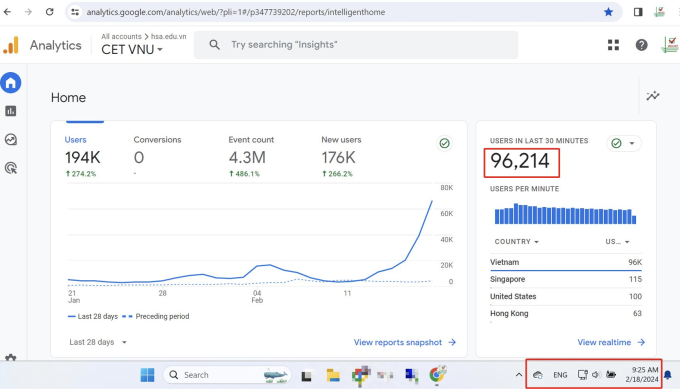
Task: Click the green data quality check icon
Action: coord(445,143)
